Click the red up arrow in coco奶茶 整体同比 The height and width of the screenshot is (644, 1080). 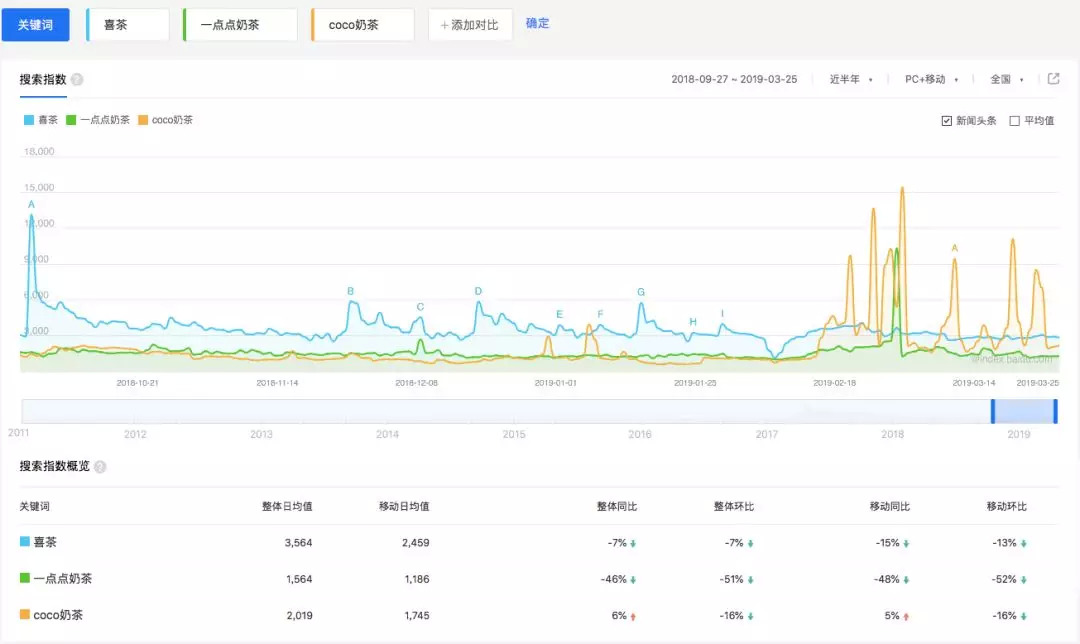pyautogui.click(x=633, y=615)
